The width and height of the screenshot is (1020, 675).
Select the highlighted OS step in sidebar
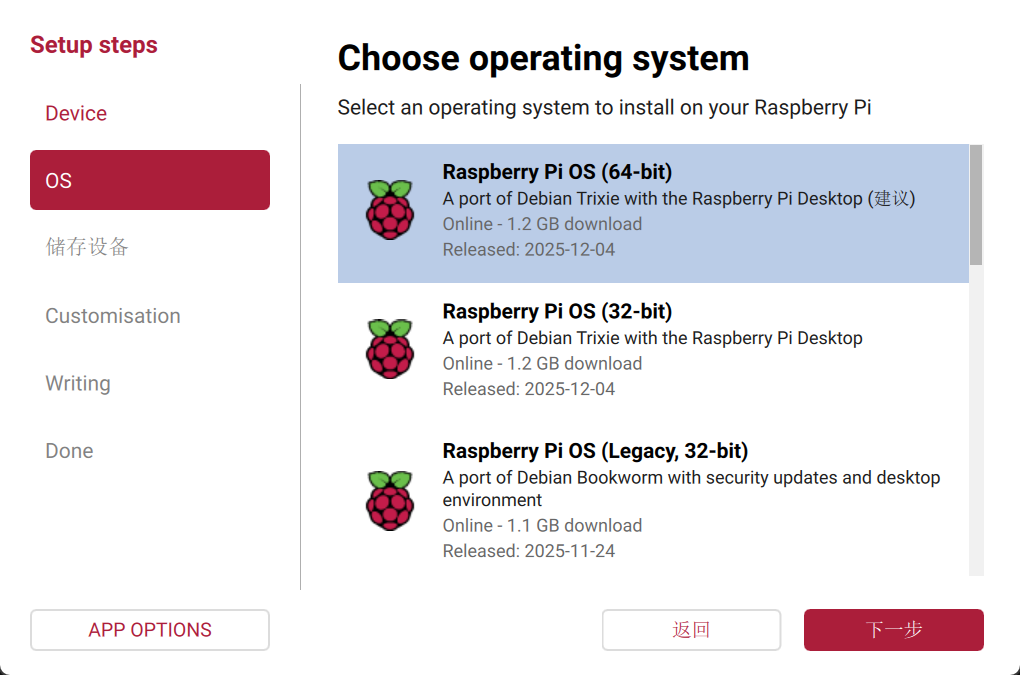[x=150, y=180]
